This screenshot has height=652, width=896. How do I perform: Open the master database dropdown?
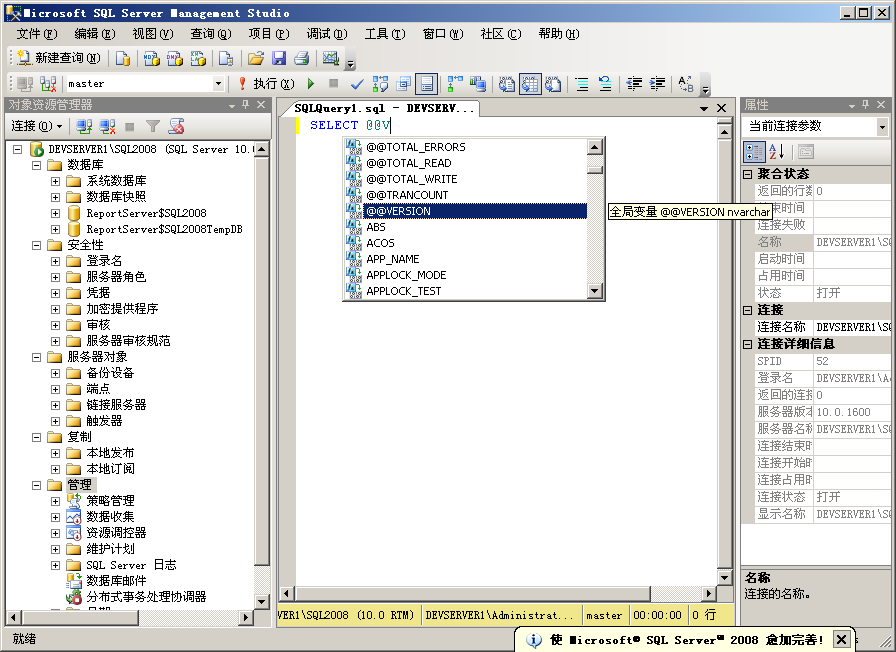[x=218, y=84]
